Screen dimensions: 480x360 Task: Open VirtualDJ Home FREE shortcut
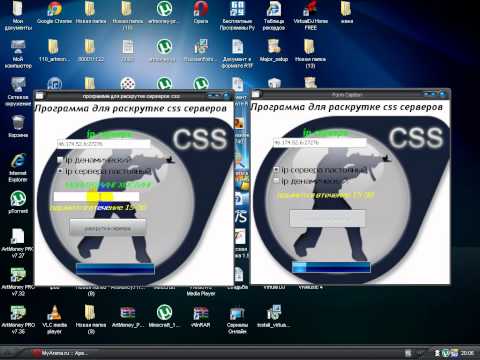pyautogui.click(x=310, y=16)
